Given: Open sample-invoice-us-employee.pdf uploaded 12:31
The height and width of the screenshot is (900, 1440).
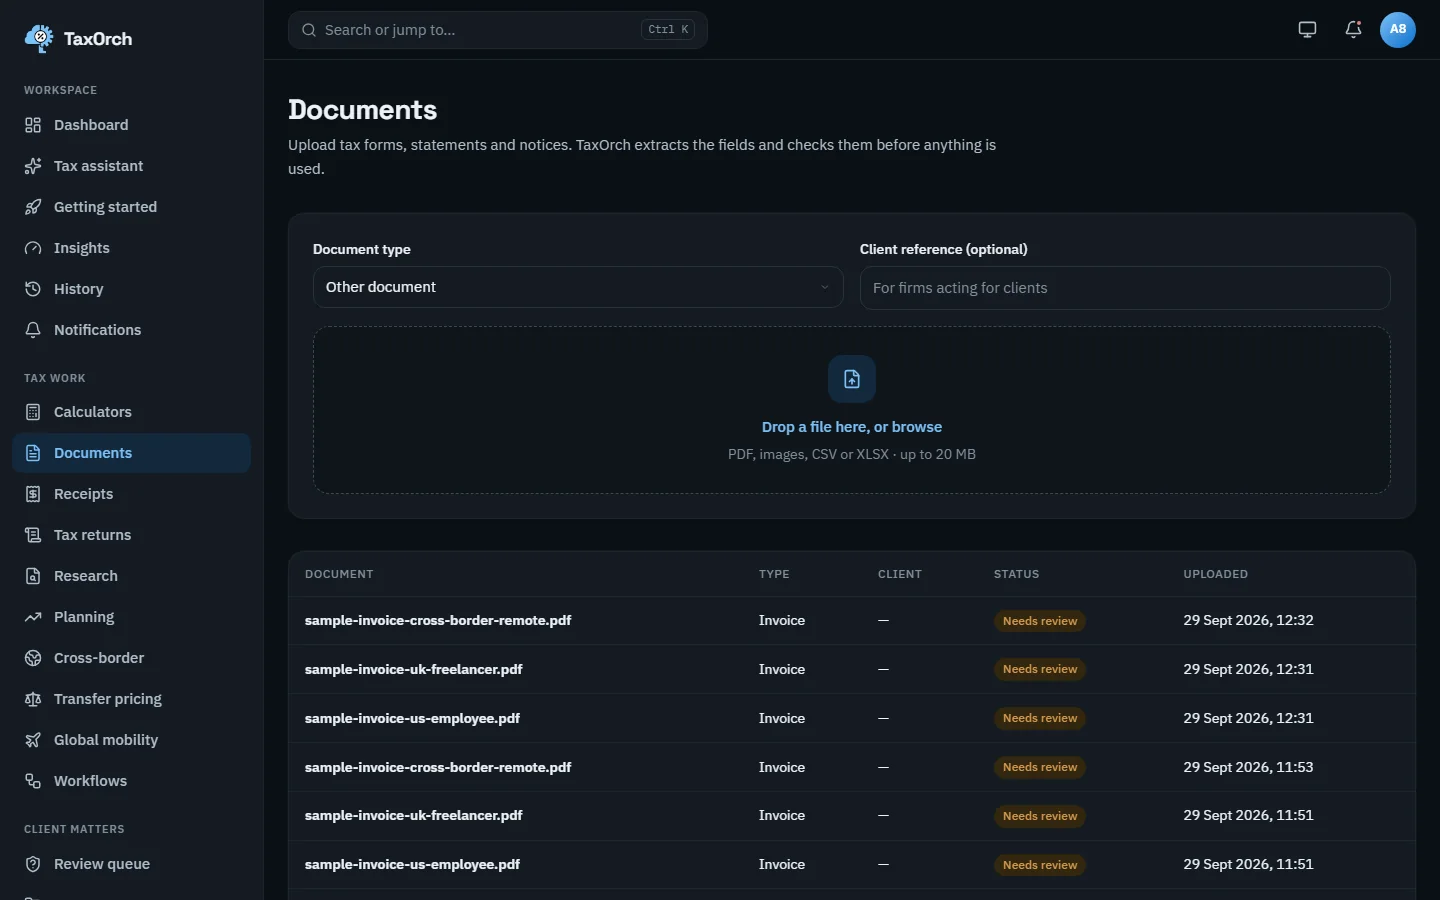Looking at the screenshot, I should [x=412, y=718].
